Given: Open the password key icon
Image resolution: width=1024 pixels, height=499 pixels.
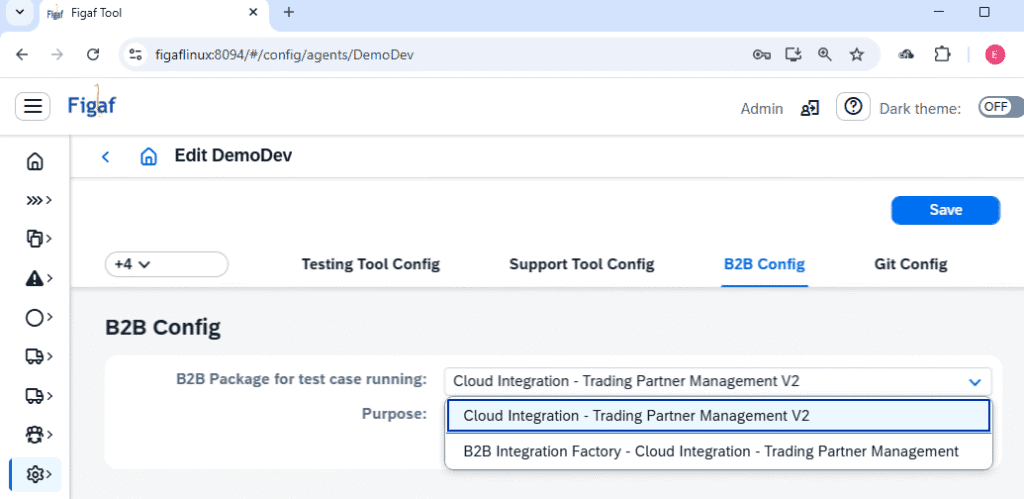Looking at the screenshot, I should (x=761, y=55).
